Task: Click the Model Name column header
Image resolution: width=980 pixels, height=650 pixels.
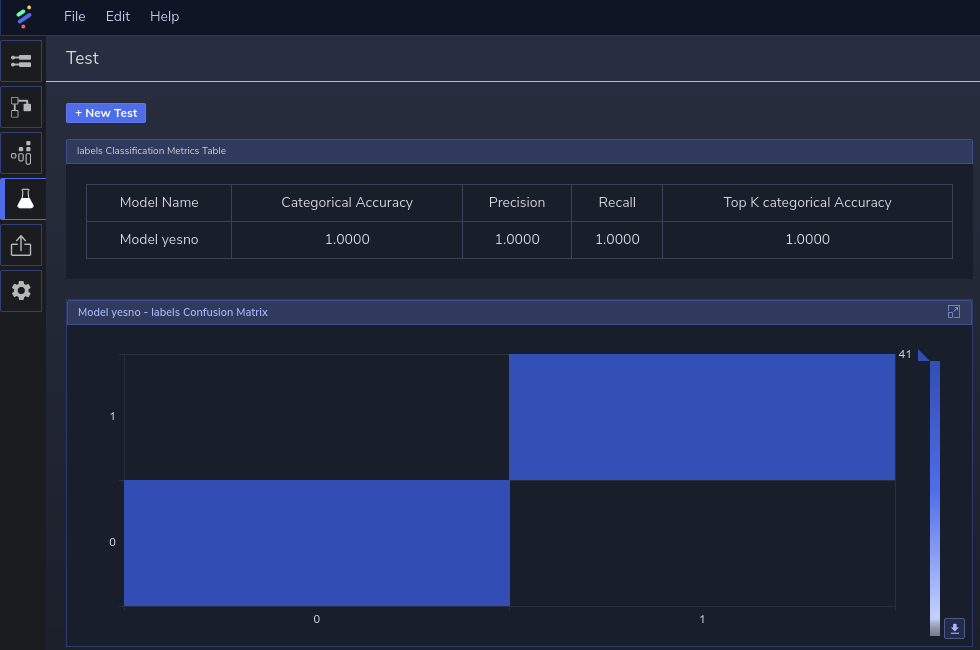Action: [x=159, y=202]
